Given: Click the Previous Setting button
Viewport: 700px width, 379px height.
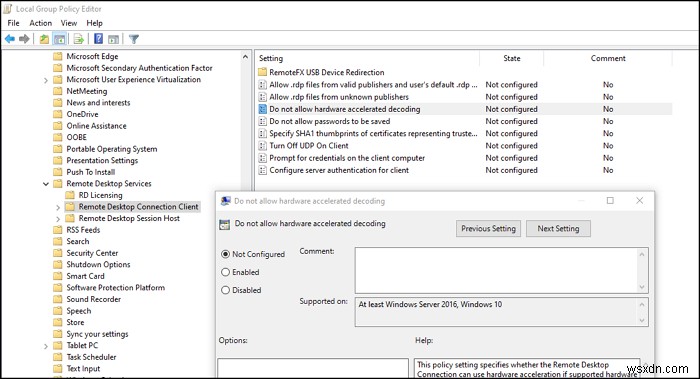Looking at the screenshot, I should coord(488,229).
